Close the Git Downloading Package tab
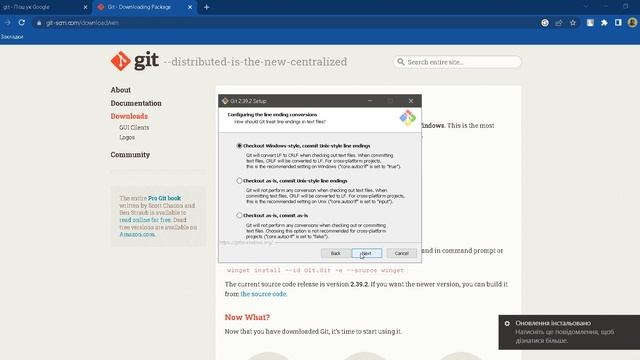This screenshot has width=640, height=360. coord(190,7)
